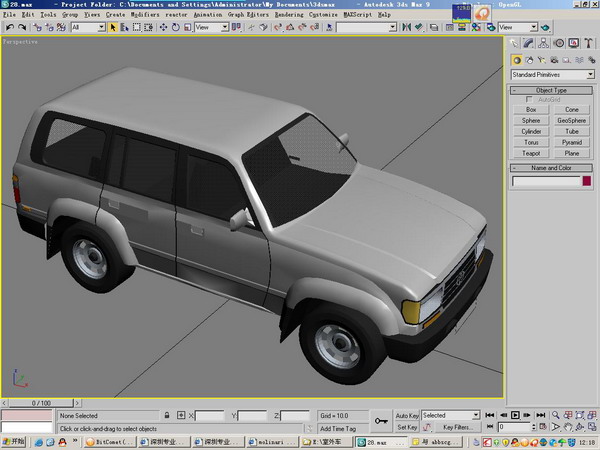Open the Hierarchy panel tab
The width and height of the screenshot is (600, 450).
pos(545,43)
